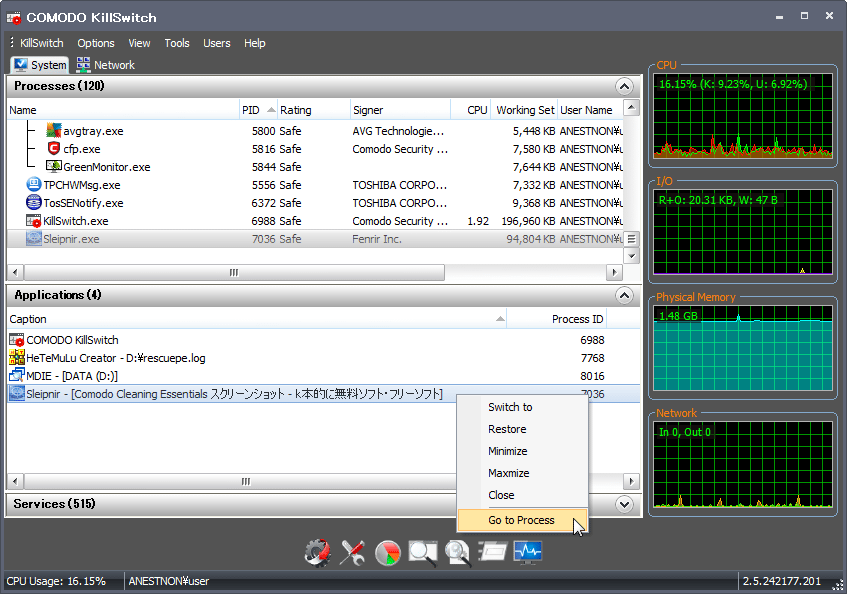This screenshot has width=847, height=594.
Task: Click the "CPU Usage: 16.15%" status text
Action: point(56,582)
